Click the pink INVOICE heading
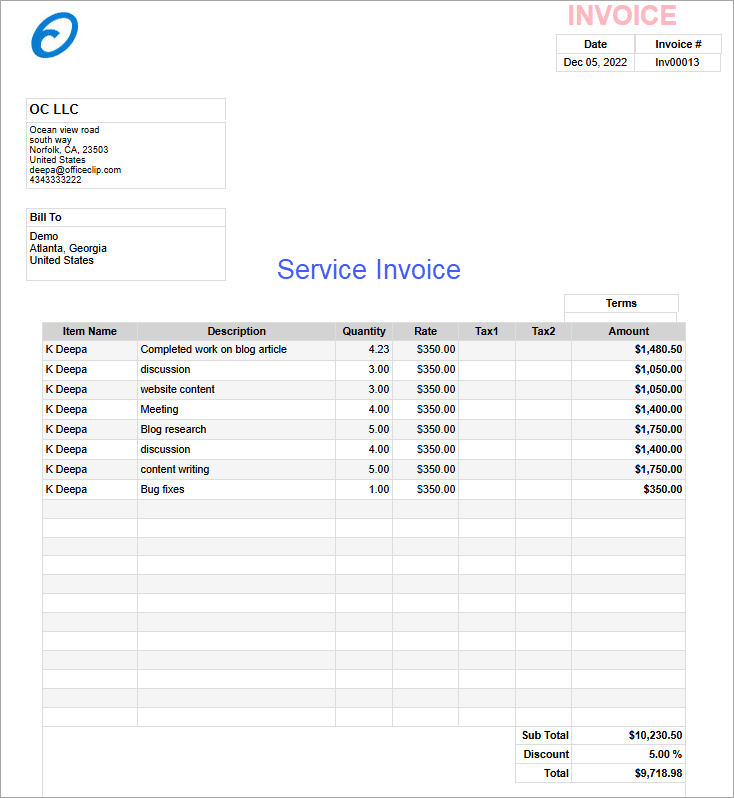 pyautogui.click(x=622, y=16)
